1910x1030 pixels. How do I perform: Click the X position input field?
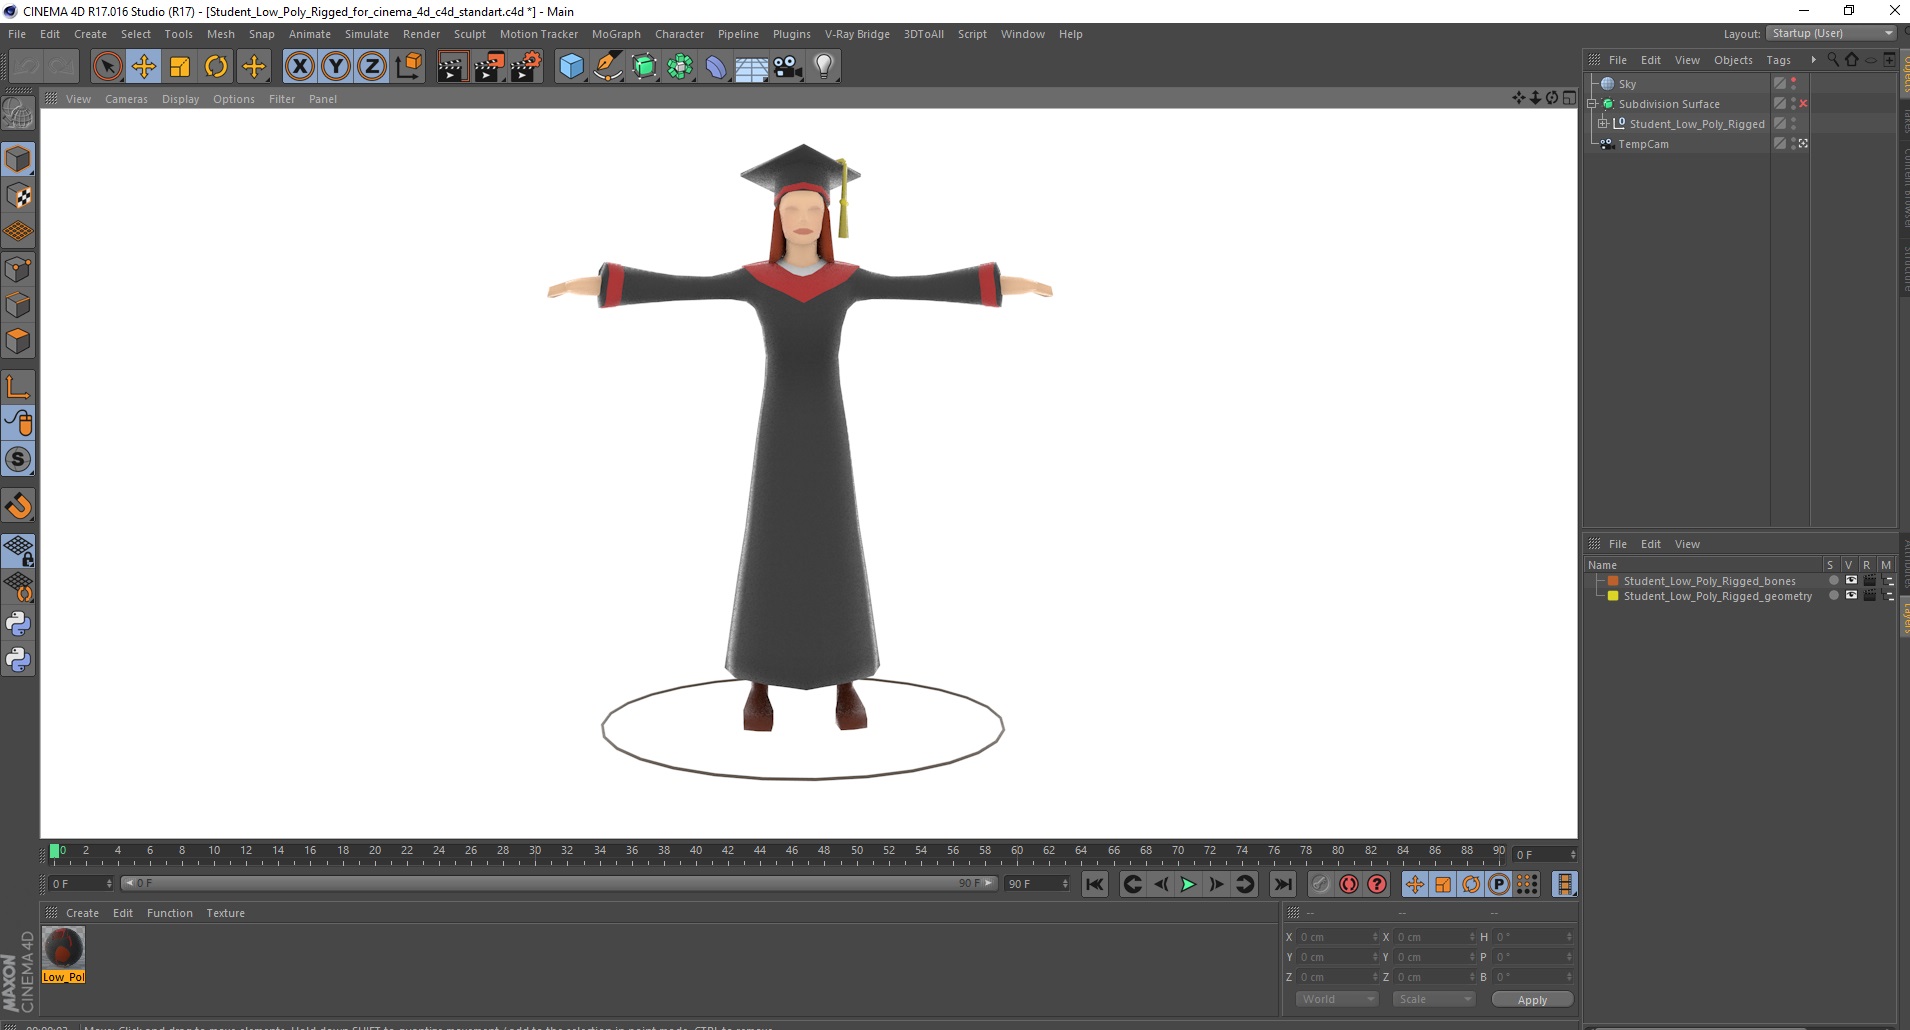(x=1338, y=937)
